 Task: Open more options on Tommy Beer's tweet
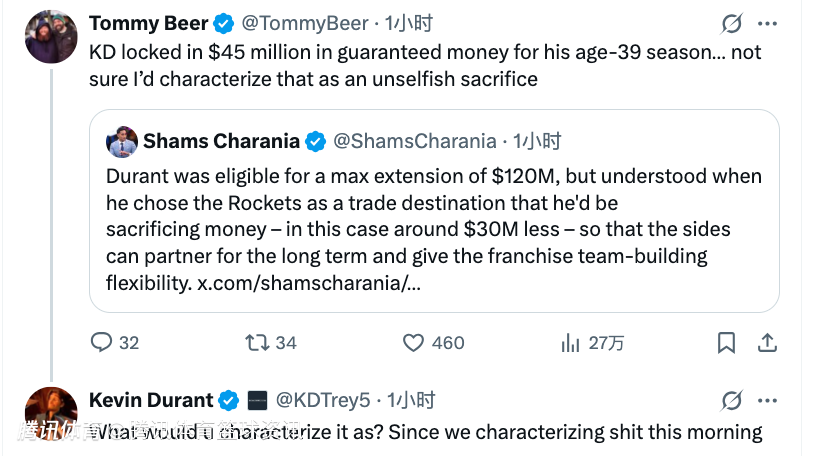coord(767,23)
